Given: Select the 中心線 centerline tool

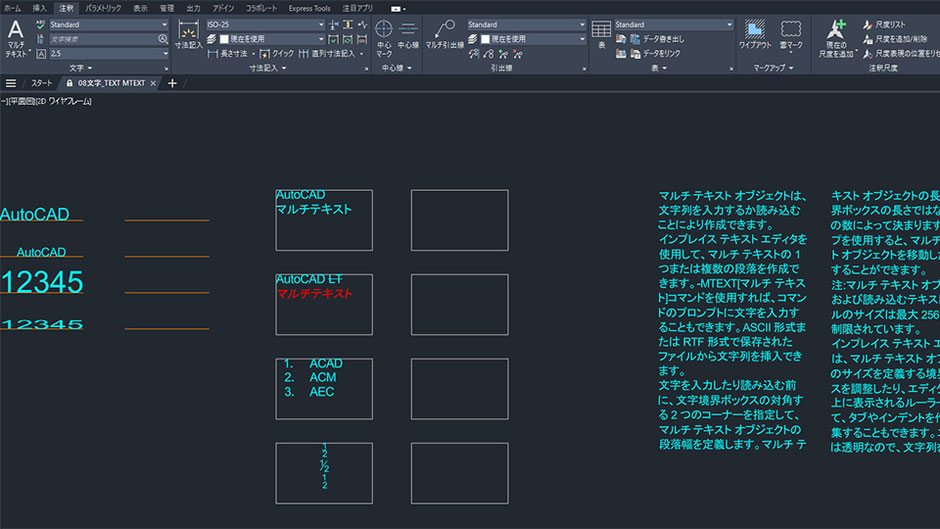Looking at the screenshot, I should point(408,35).
